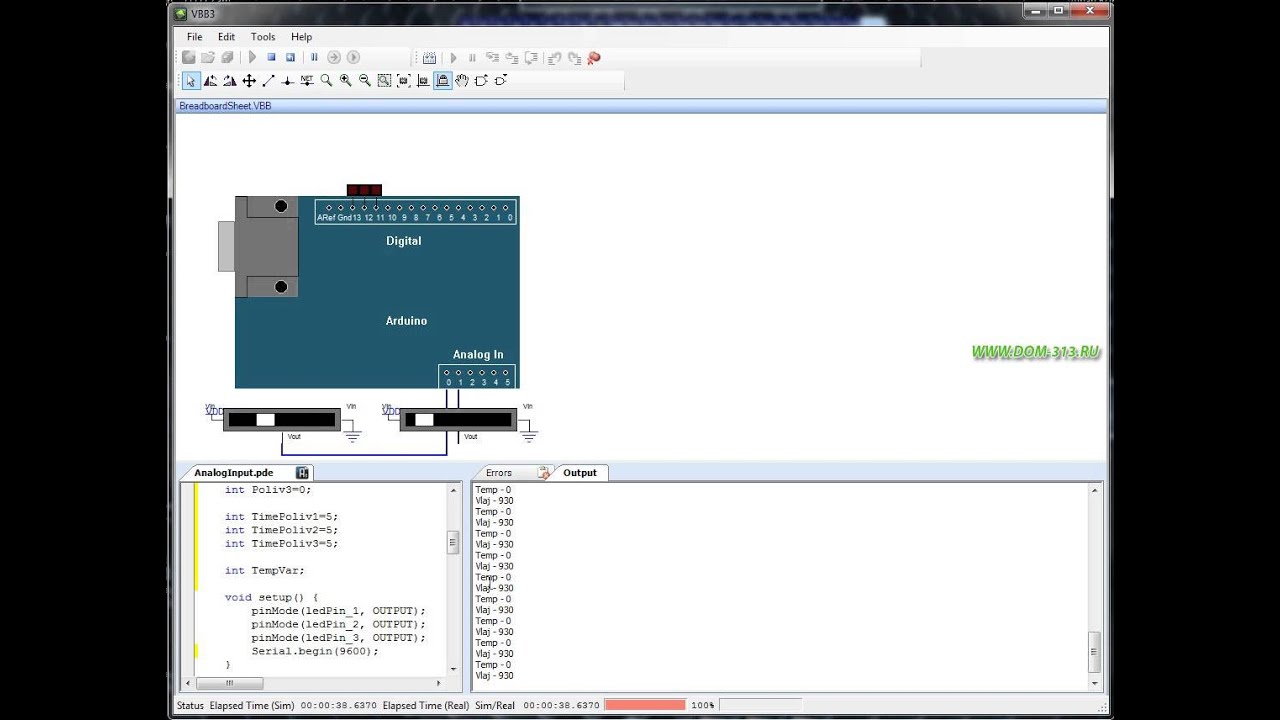The image size is (1280, 720).
Task: Open the Help menu
Action: [x=301, y=37]
